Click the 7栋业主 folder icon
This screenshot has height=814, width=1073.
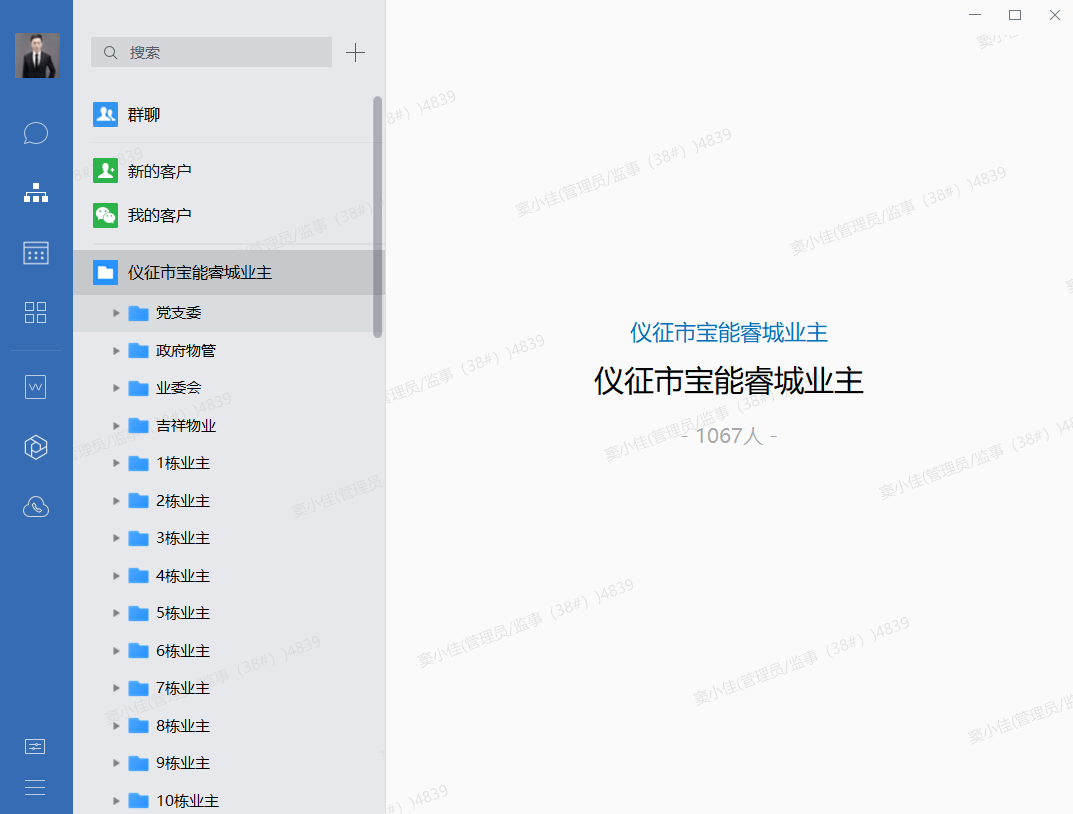139,688
